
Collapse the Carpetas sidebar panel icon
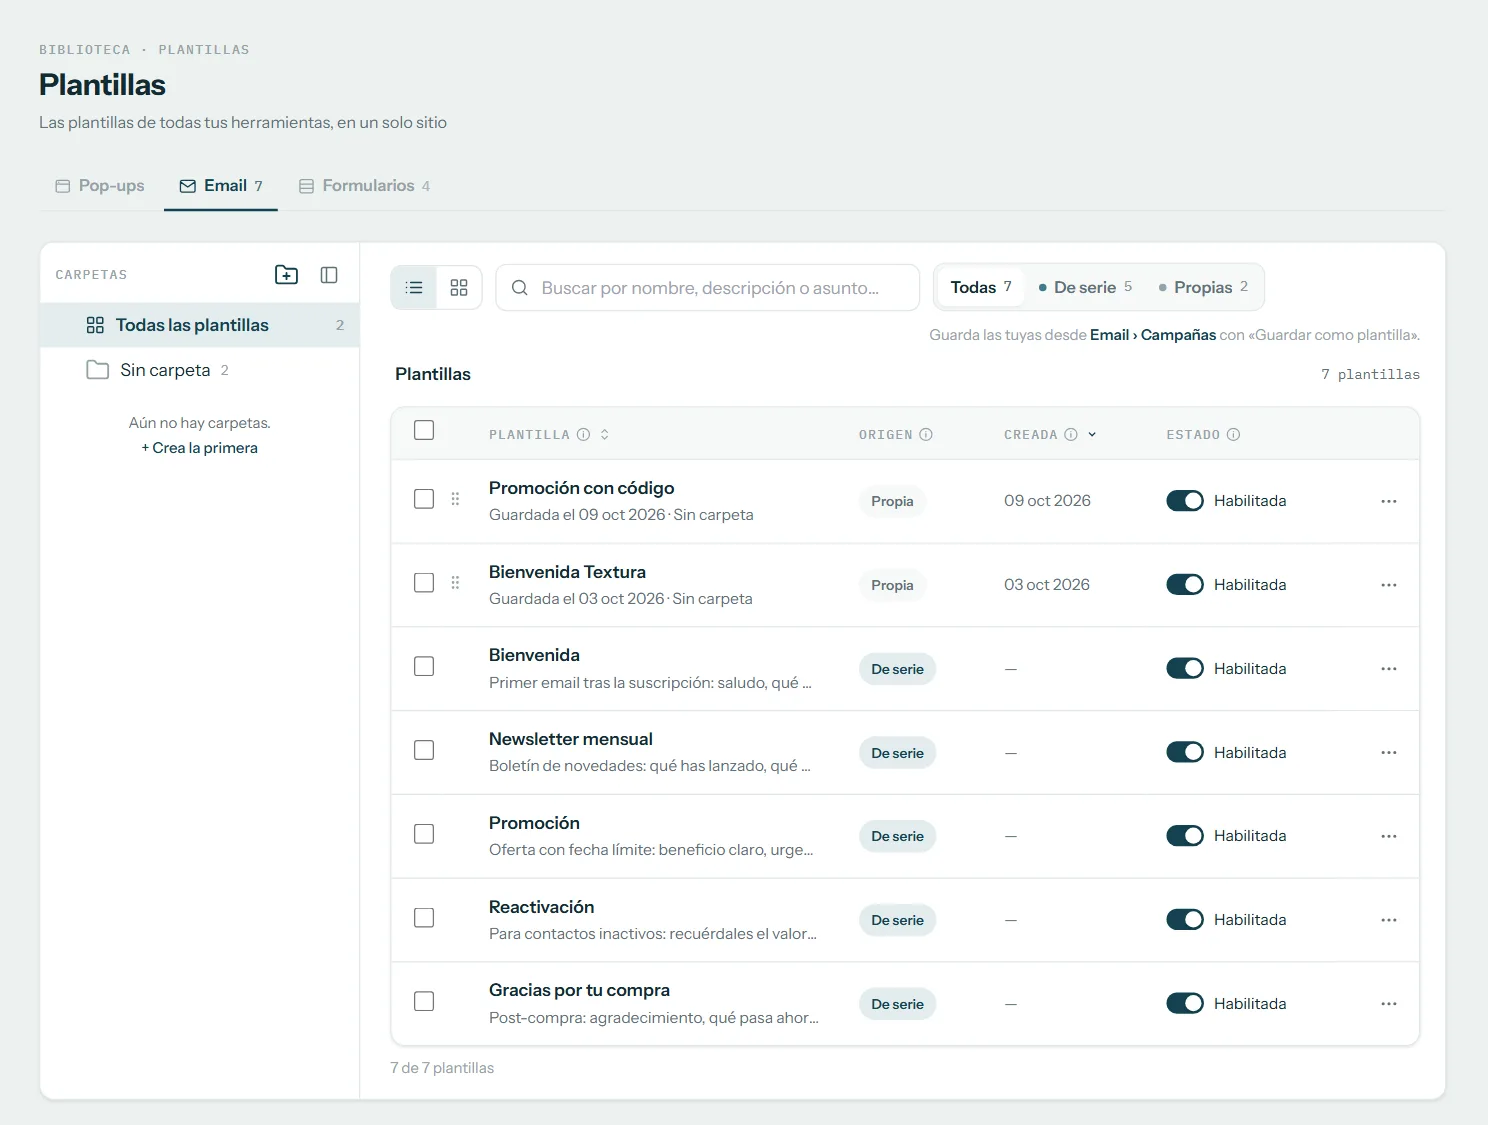pos(329,275)
